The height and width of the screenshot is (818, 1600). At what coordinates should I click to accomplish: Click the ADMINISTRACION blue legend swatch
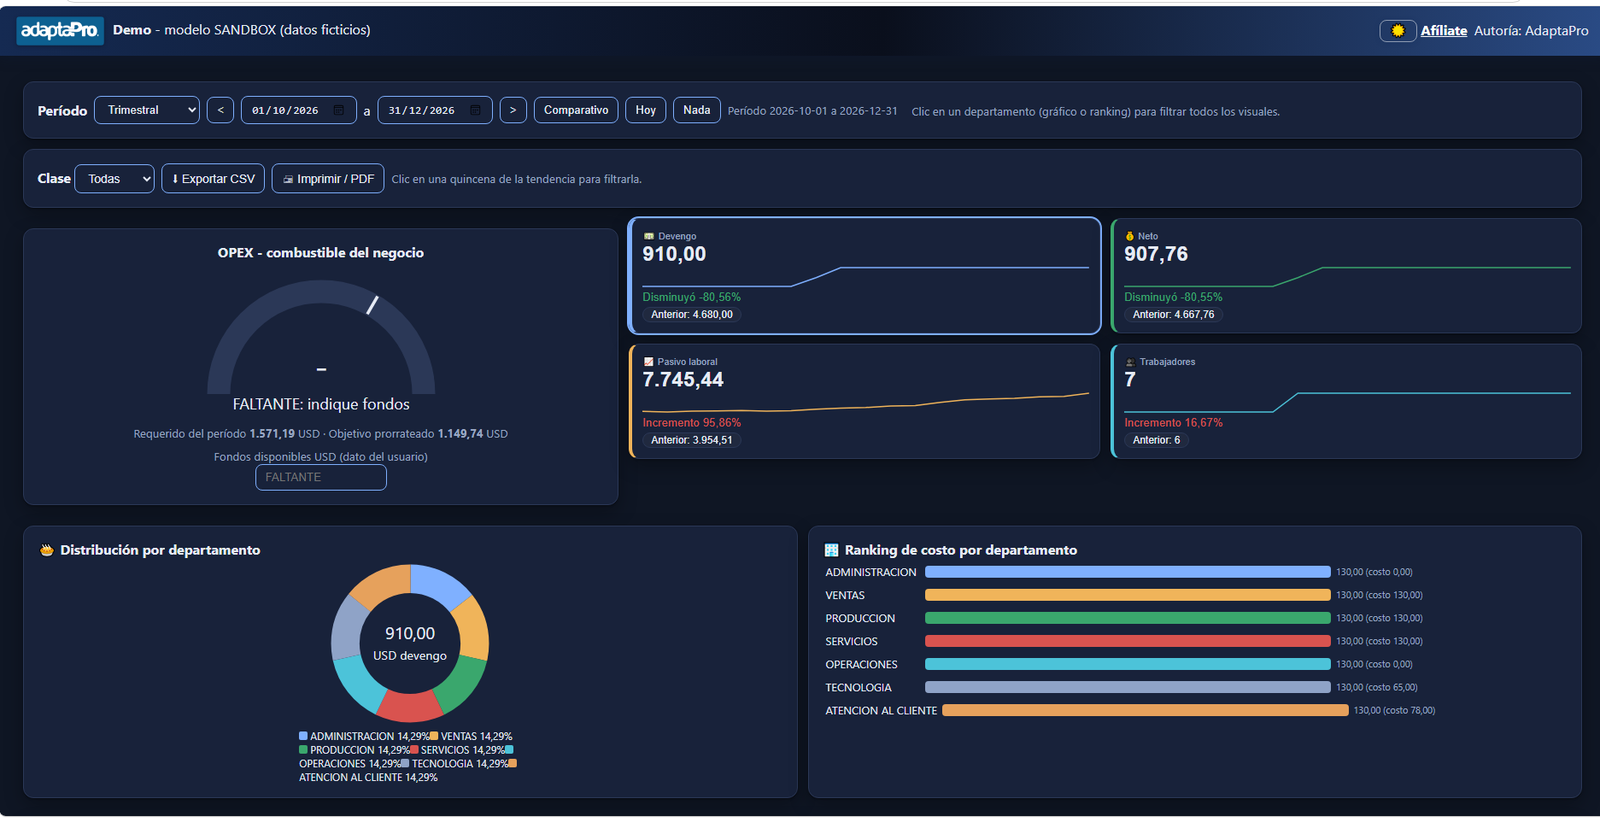[303, 736]
